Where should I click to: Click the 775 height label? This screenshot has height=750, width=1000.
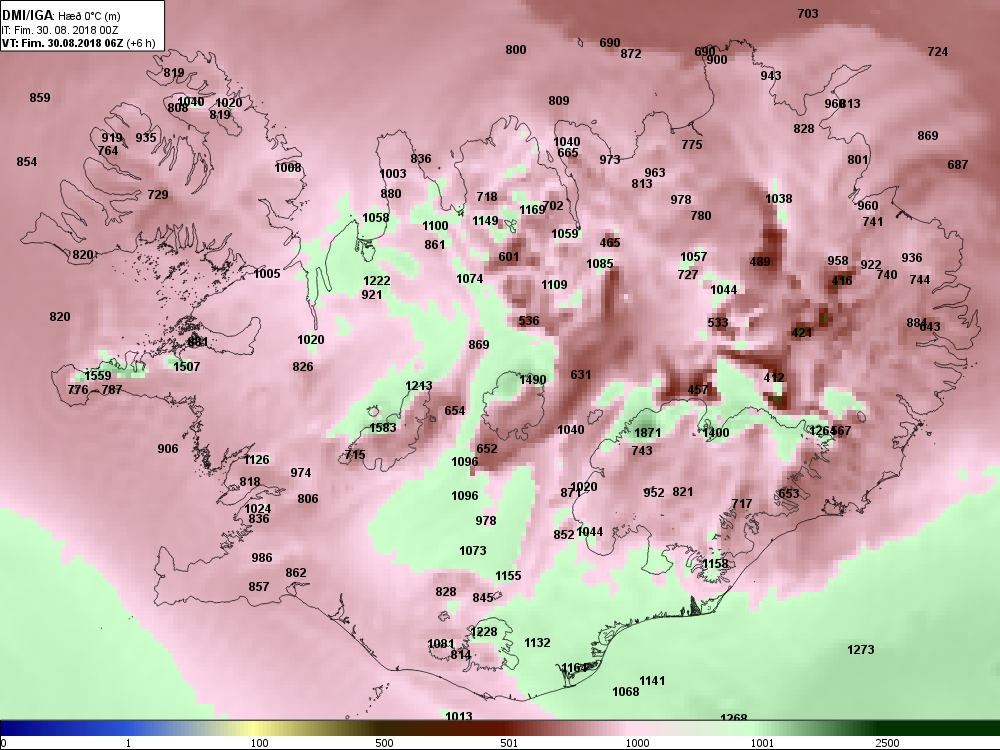coord(692,145)
